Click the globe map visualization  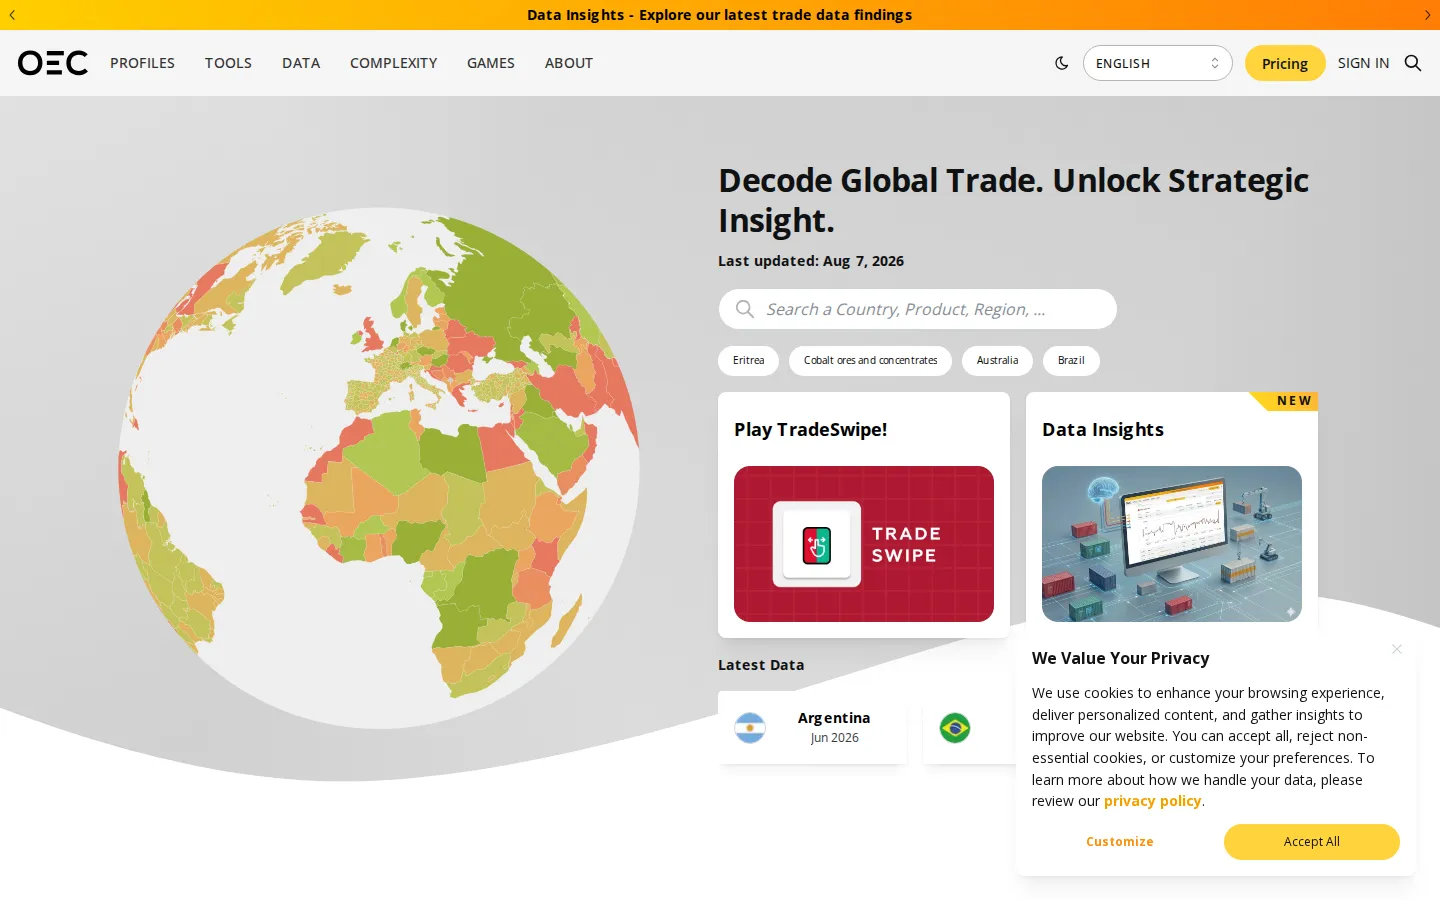click(379, 468)
